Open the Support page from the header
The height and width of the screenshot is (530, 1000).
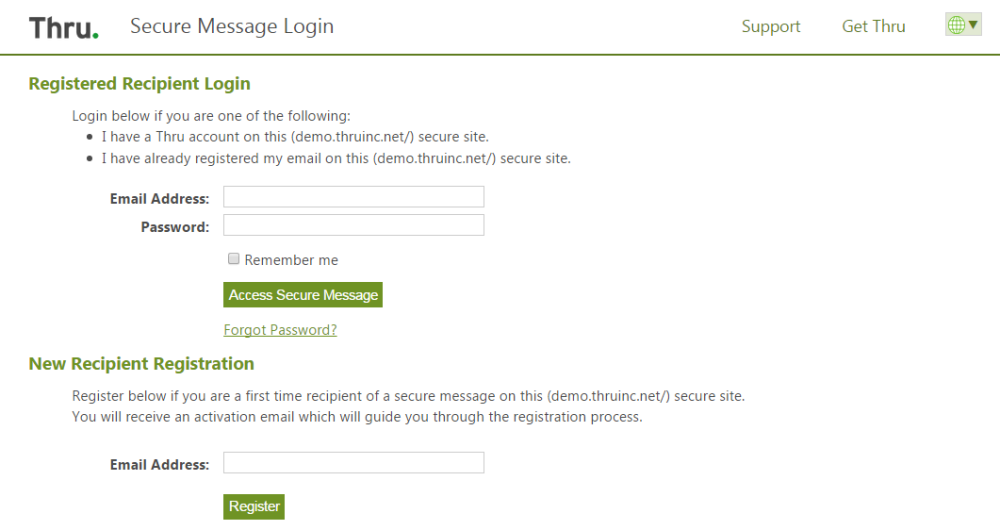point(770,26)
